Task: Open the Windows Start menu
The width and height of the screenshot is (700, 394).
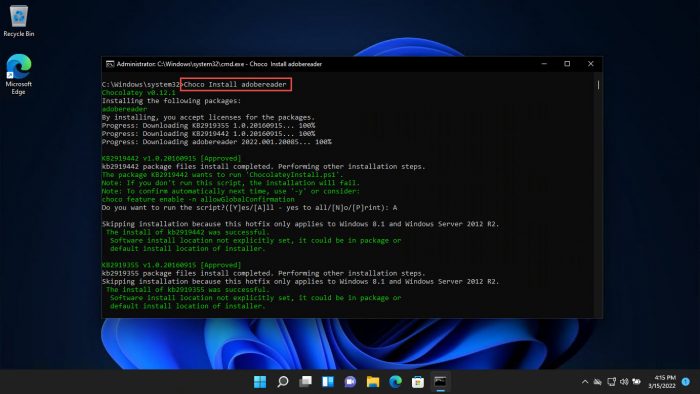Action: pyautogui.click(x=260, y=382)
